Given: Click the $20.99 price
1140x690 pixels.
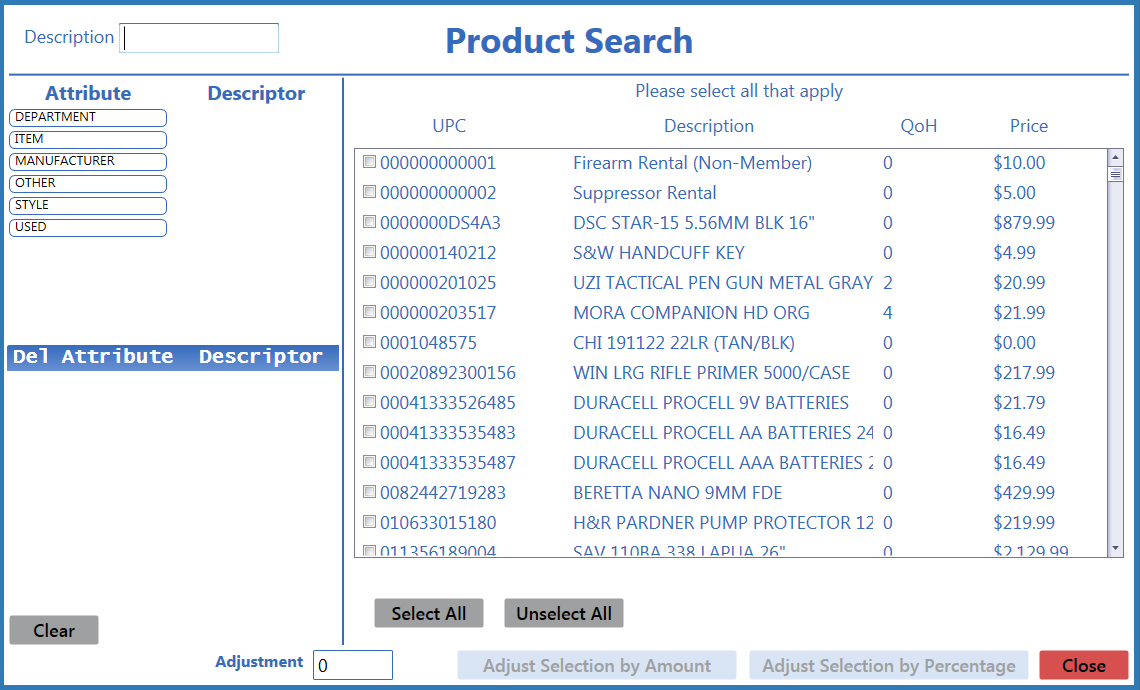Looking at the screenshot, I should point(1019,283).
